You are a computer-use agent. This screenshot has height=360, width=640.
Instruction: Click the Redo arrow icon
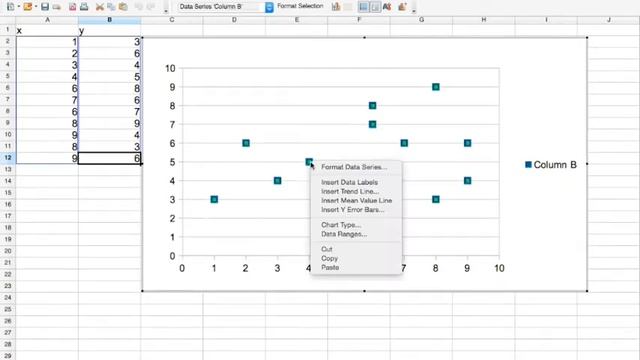tap(150, 7)
